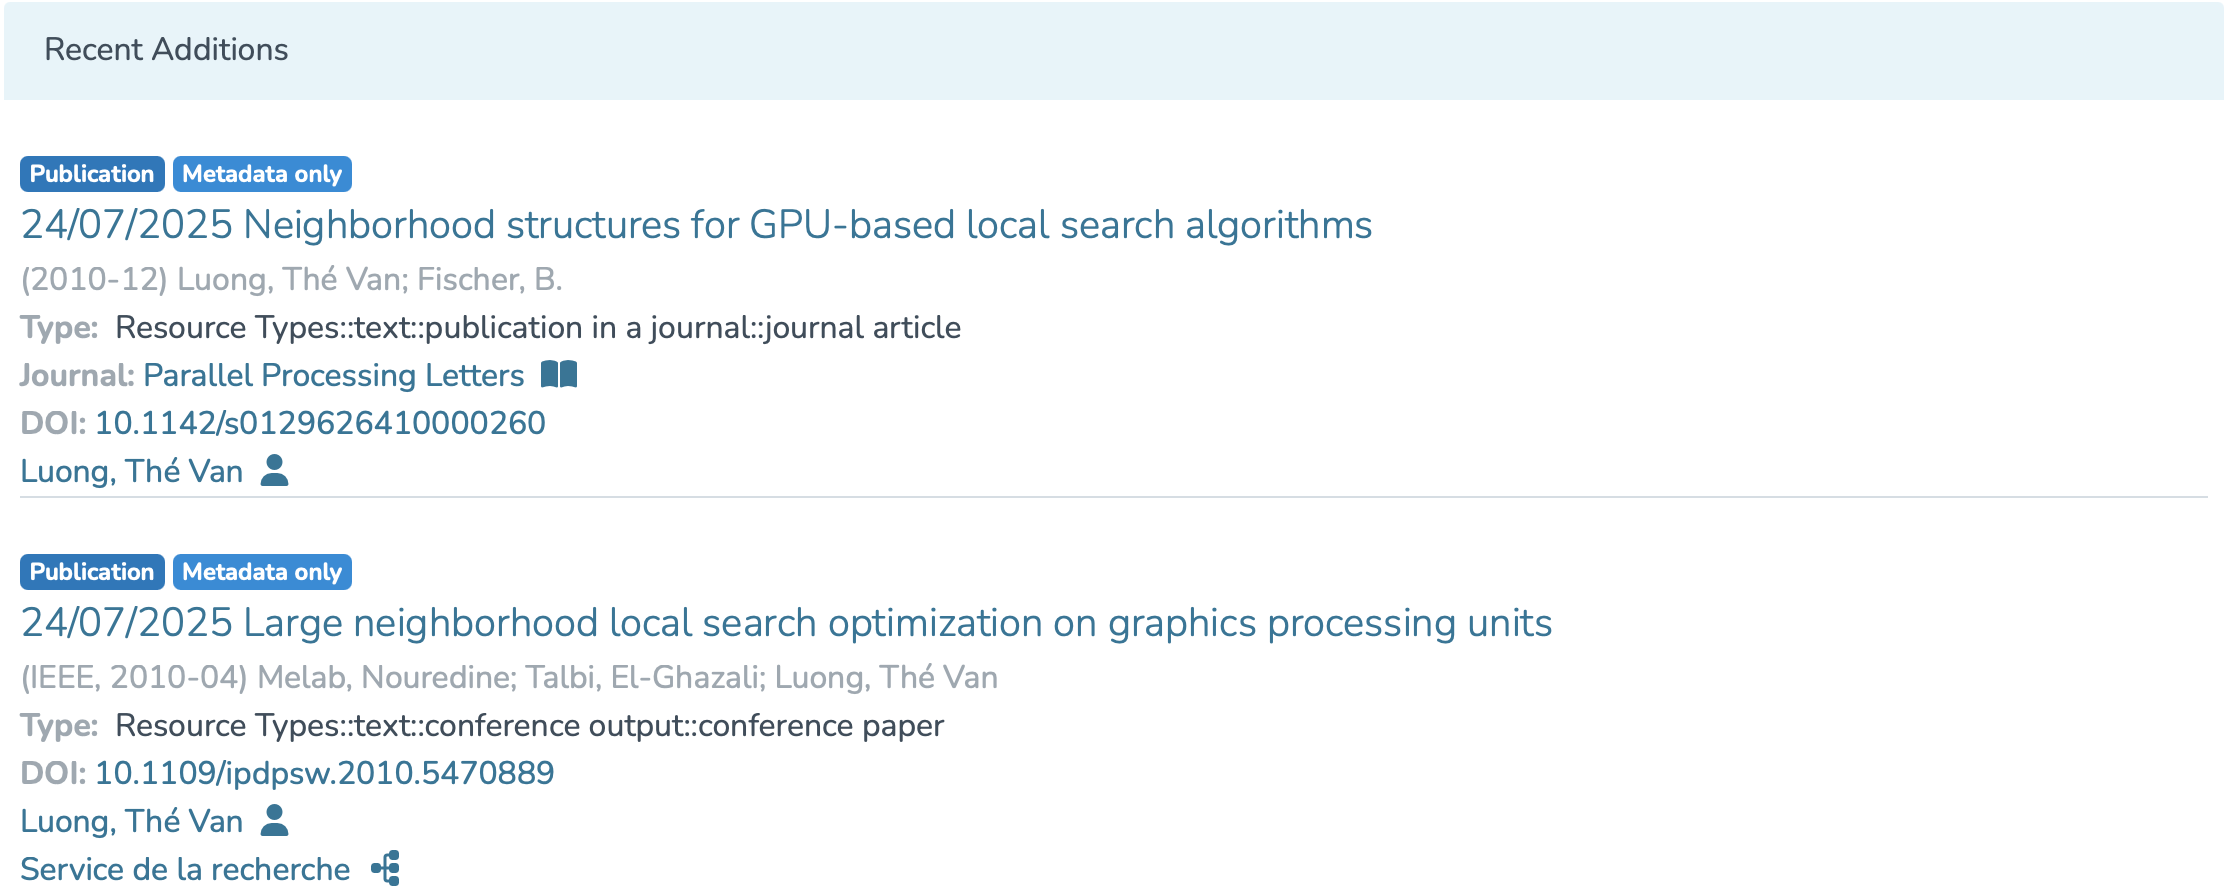Open the Service de la recherche link

(185, 869)
